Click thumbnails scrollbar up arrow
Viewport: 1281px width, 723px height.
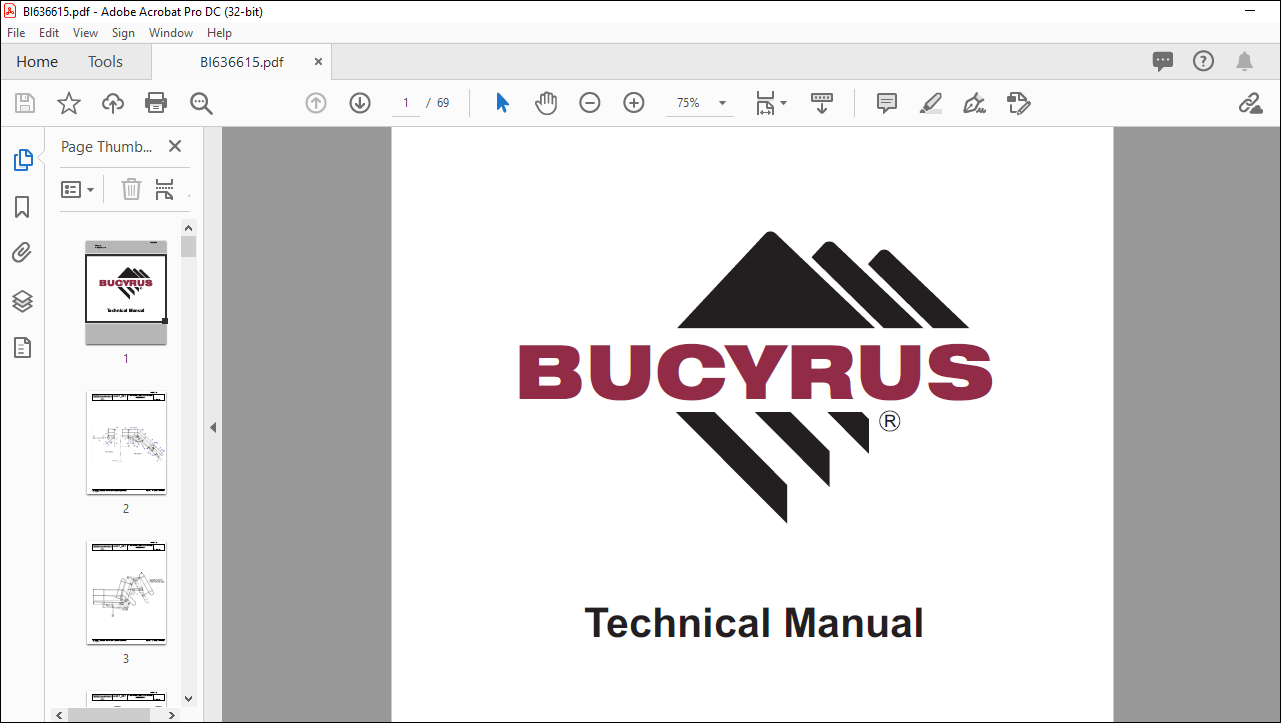[x=189, y=227]
